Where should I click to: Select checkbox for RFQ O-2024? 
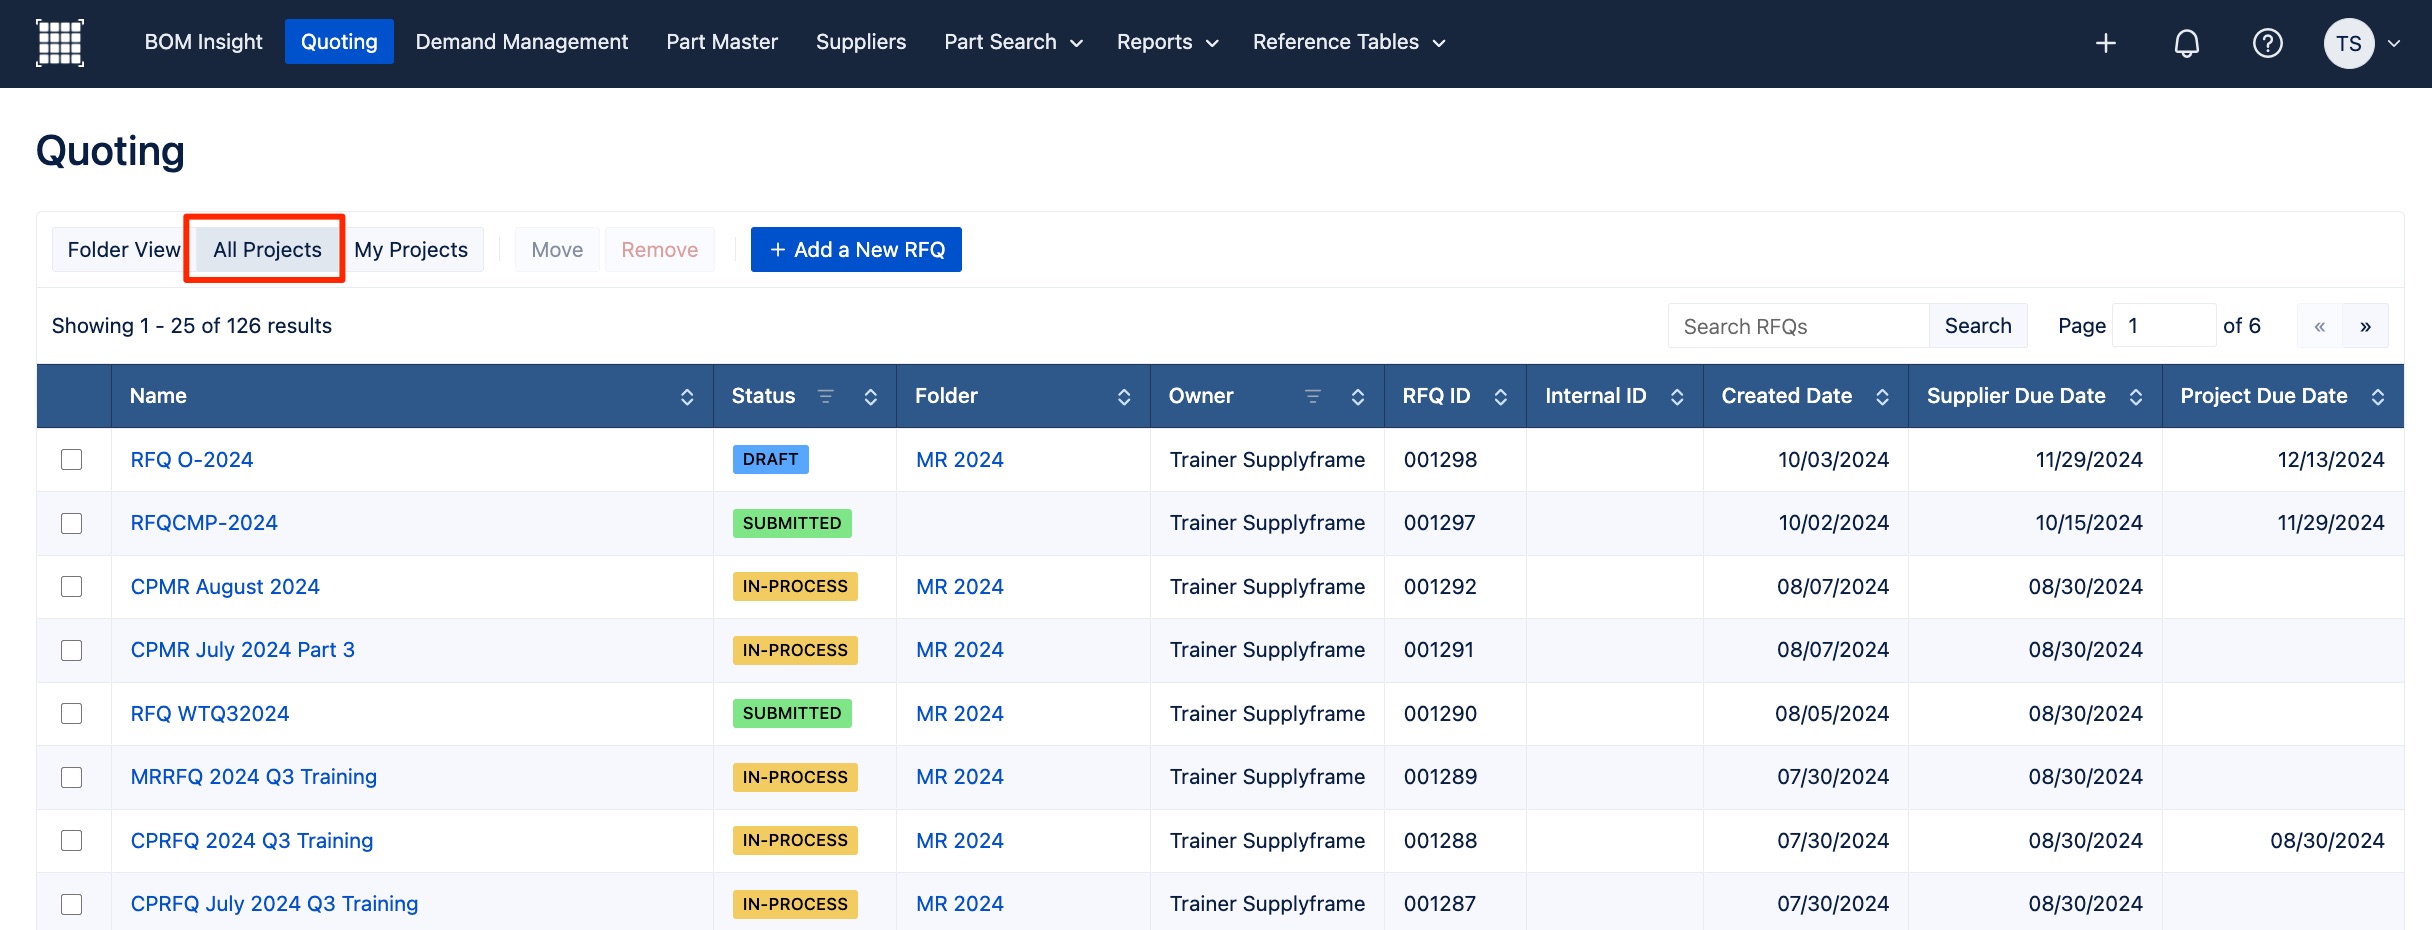pos(72,460)
